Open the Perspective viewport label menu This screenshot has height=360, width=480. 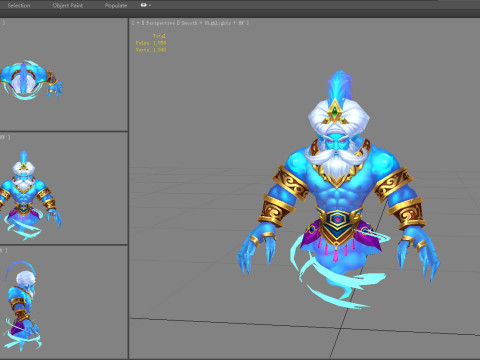(x=161, y=23)
